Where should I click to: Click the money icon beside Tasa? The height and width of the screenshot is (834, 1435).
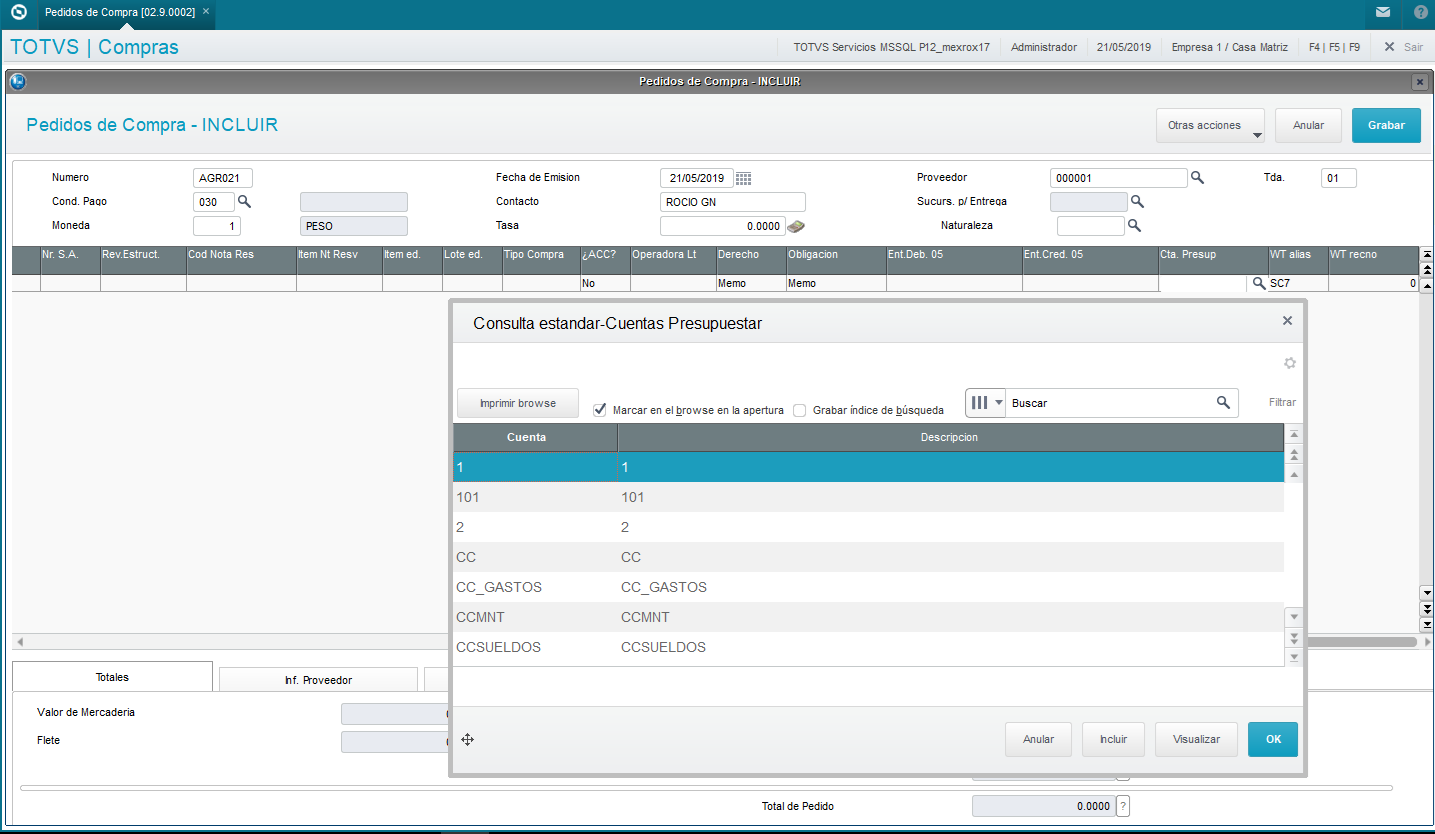[796, 226]
